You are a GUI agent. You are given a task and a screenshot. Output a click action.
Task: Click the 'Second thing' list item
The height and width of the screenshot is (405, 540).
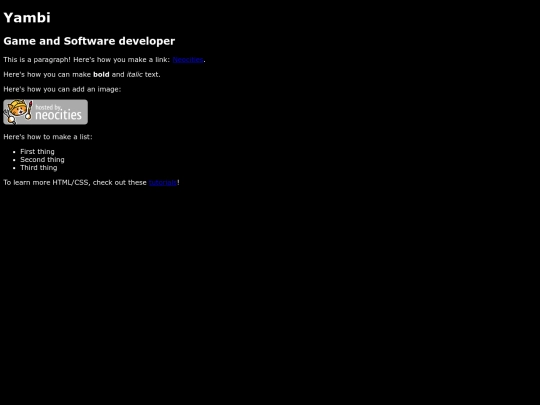(x=42, y=160)
